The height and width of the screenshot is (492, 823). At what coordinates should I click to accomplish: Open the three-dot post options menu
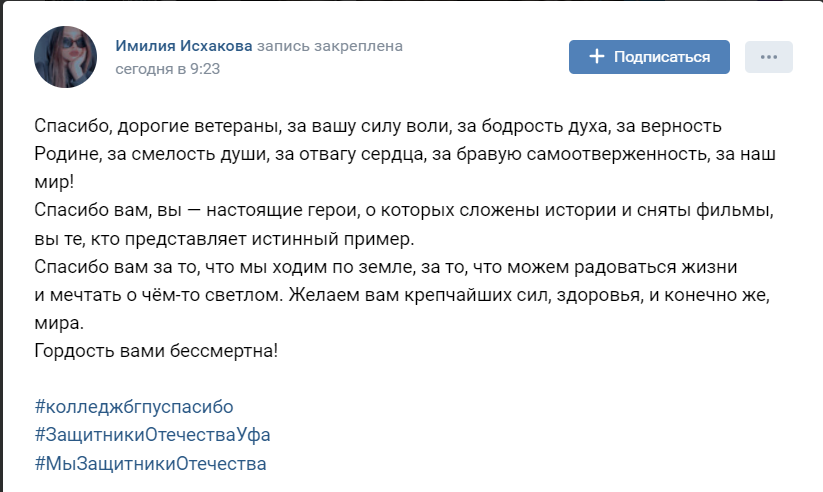(768, 57)
